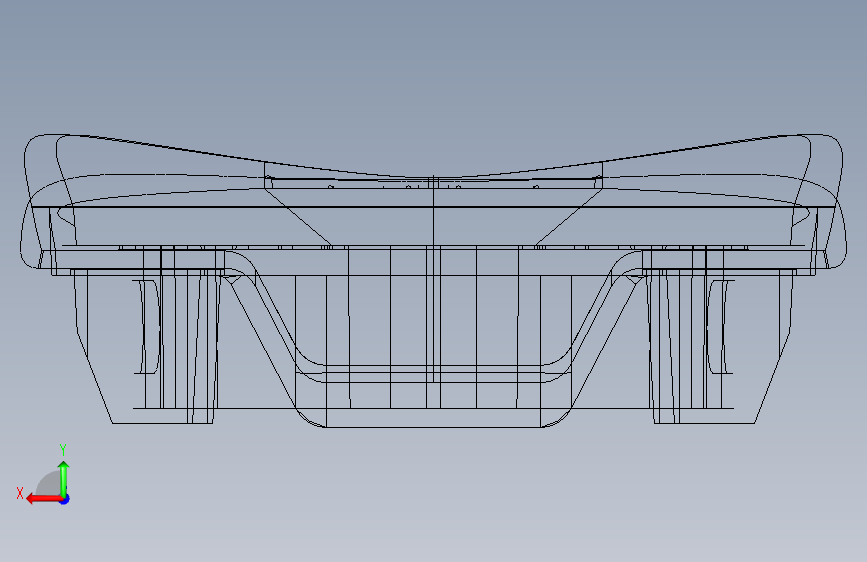Click the red X axis arrow
This screenshot has width=867, height=562.
coord(44,499)
